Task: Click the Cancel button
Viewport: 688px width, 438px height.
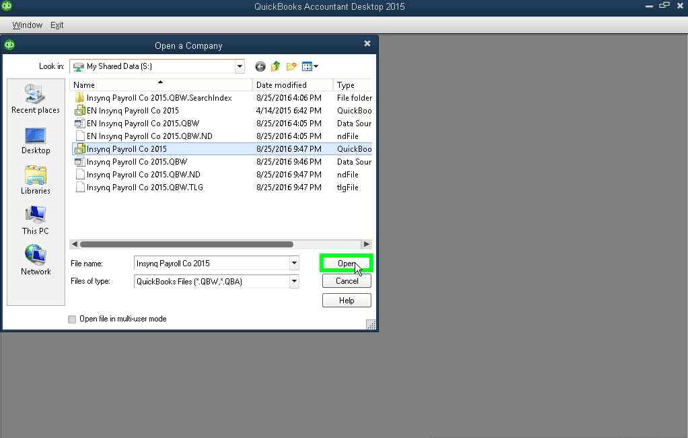Action: (x=347, y=281)
